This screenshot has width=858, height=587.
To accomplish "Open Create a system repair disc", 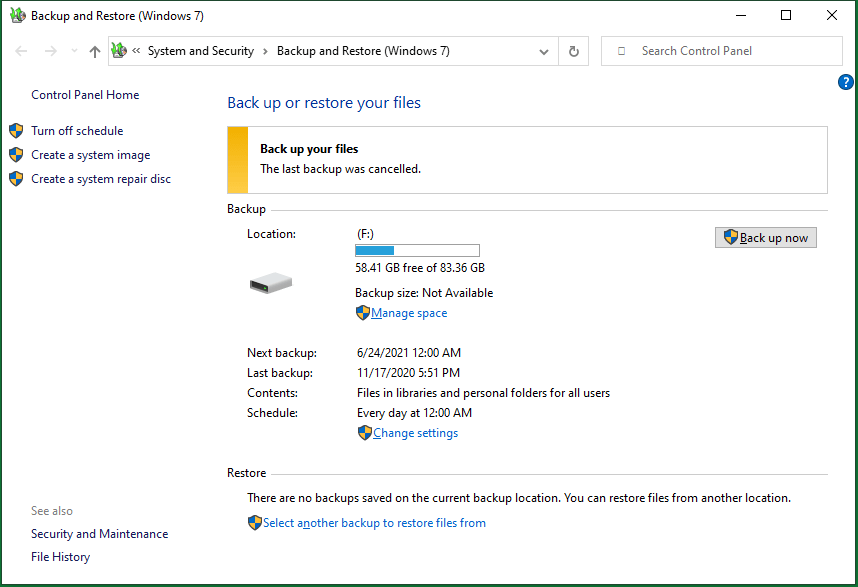I will 101,179.
